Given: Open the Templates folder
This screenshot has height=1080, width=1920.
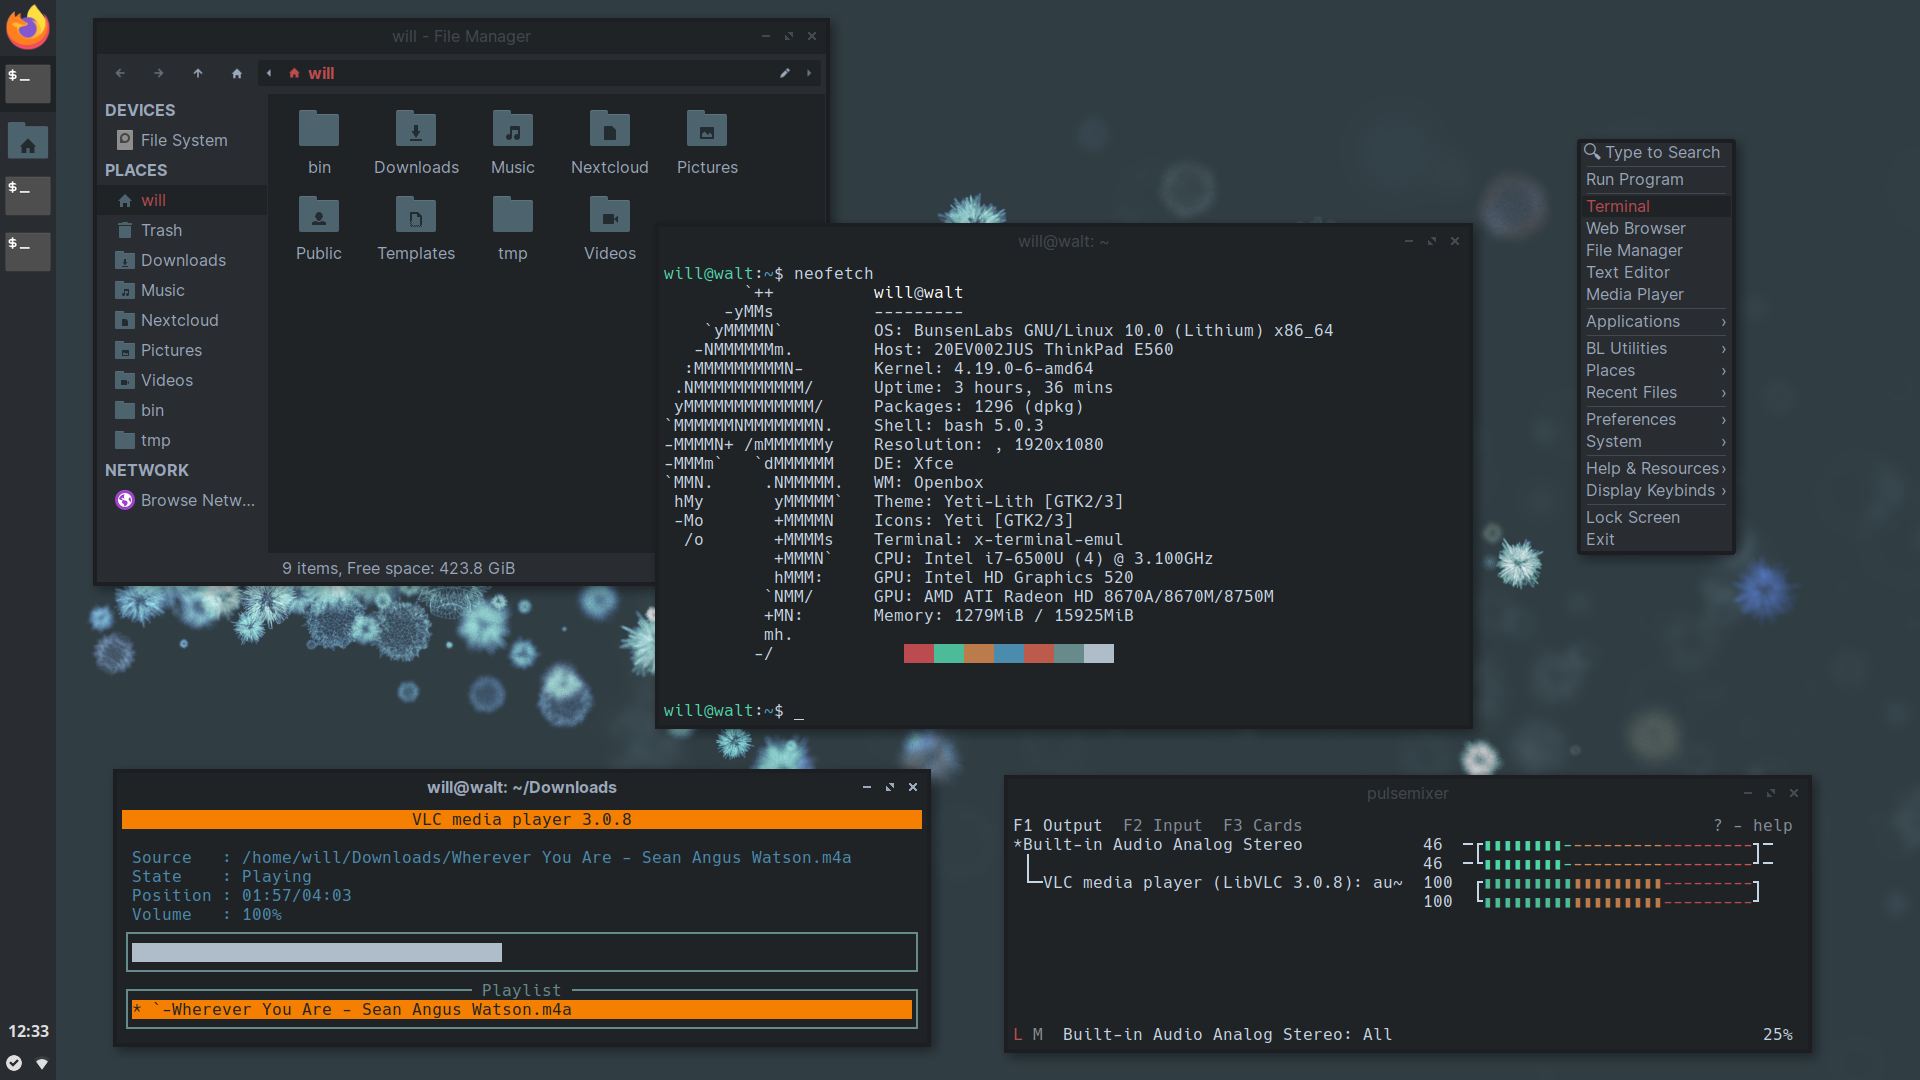Looking at the screenshot, I should pyautogui.click(x=415, y=216).
